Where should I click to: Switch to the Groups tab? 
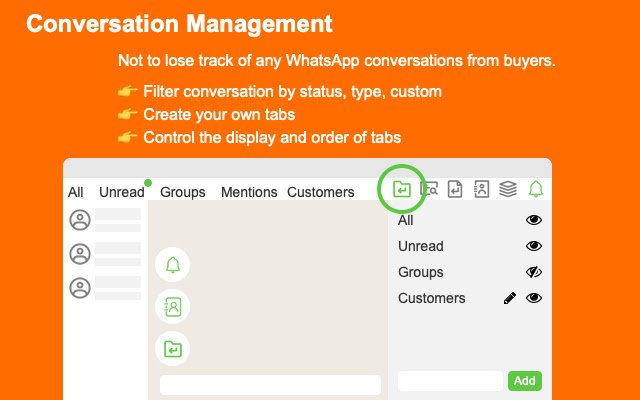tap(182, 192)
